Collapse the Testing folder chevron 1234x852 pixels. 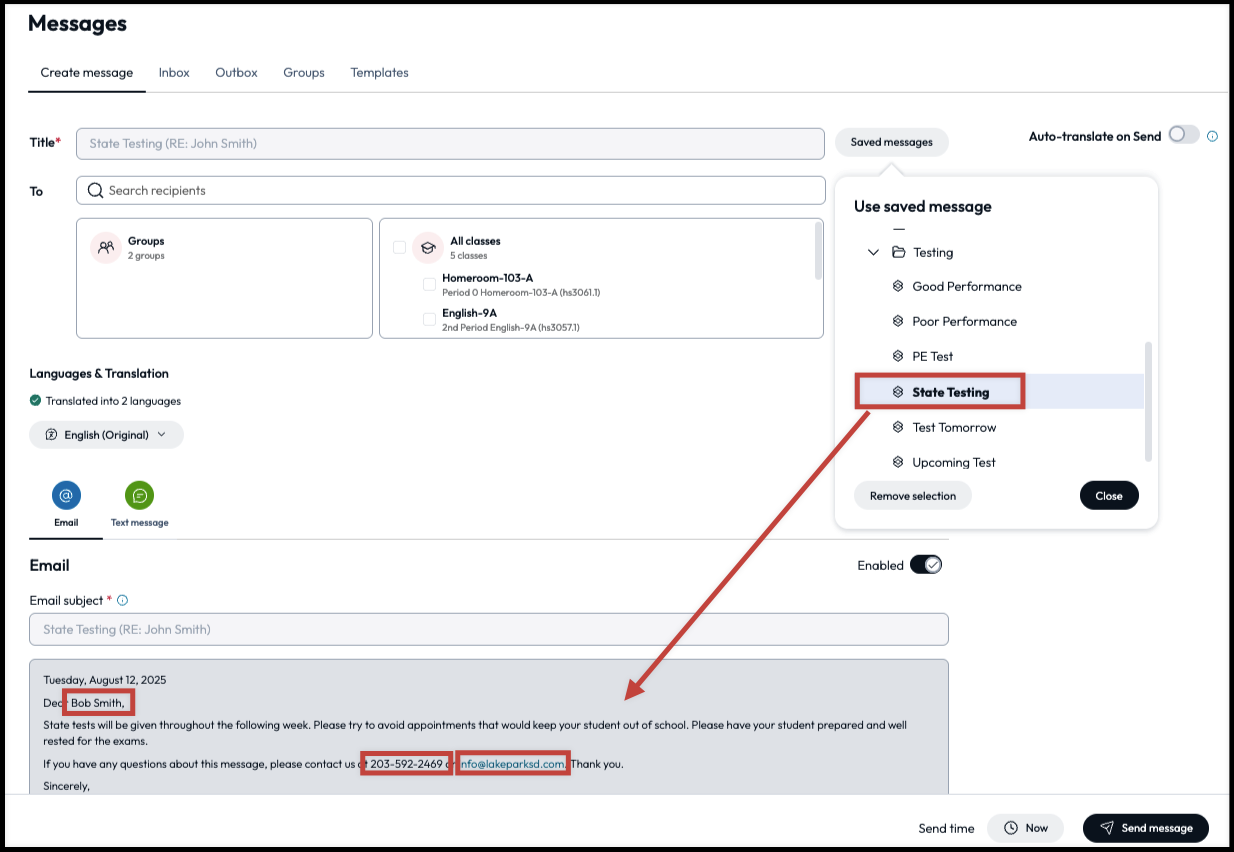[873, 252]
